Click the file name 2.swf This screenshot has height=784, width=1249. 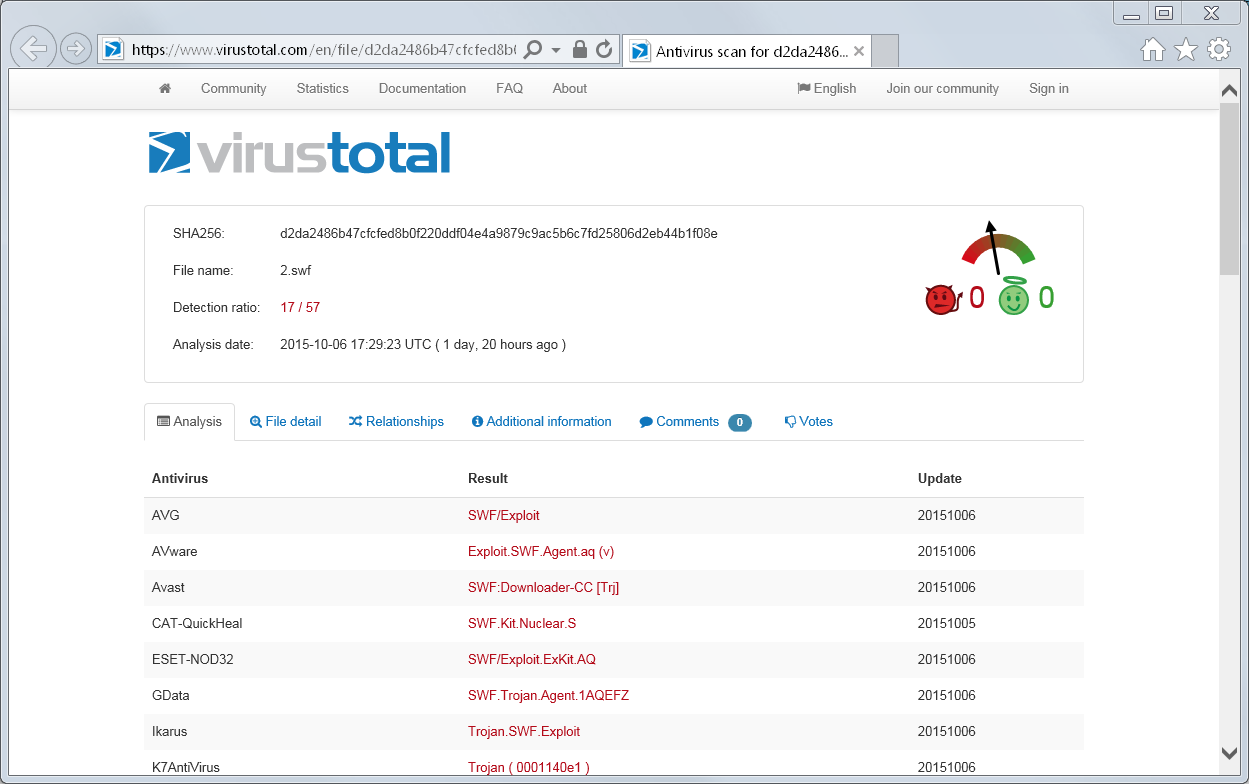click(x=296, y=270)
